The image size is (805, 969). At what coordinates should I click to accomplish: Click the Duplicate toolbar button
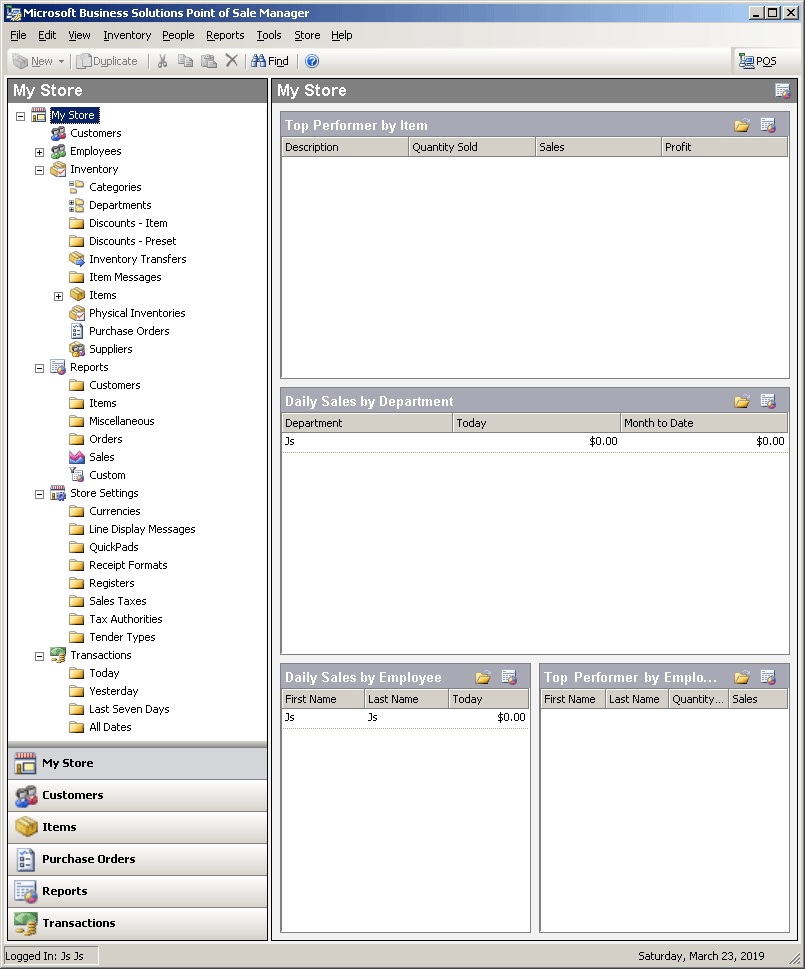pos(107,61)
